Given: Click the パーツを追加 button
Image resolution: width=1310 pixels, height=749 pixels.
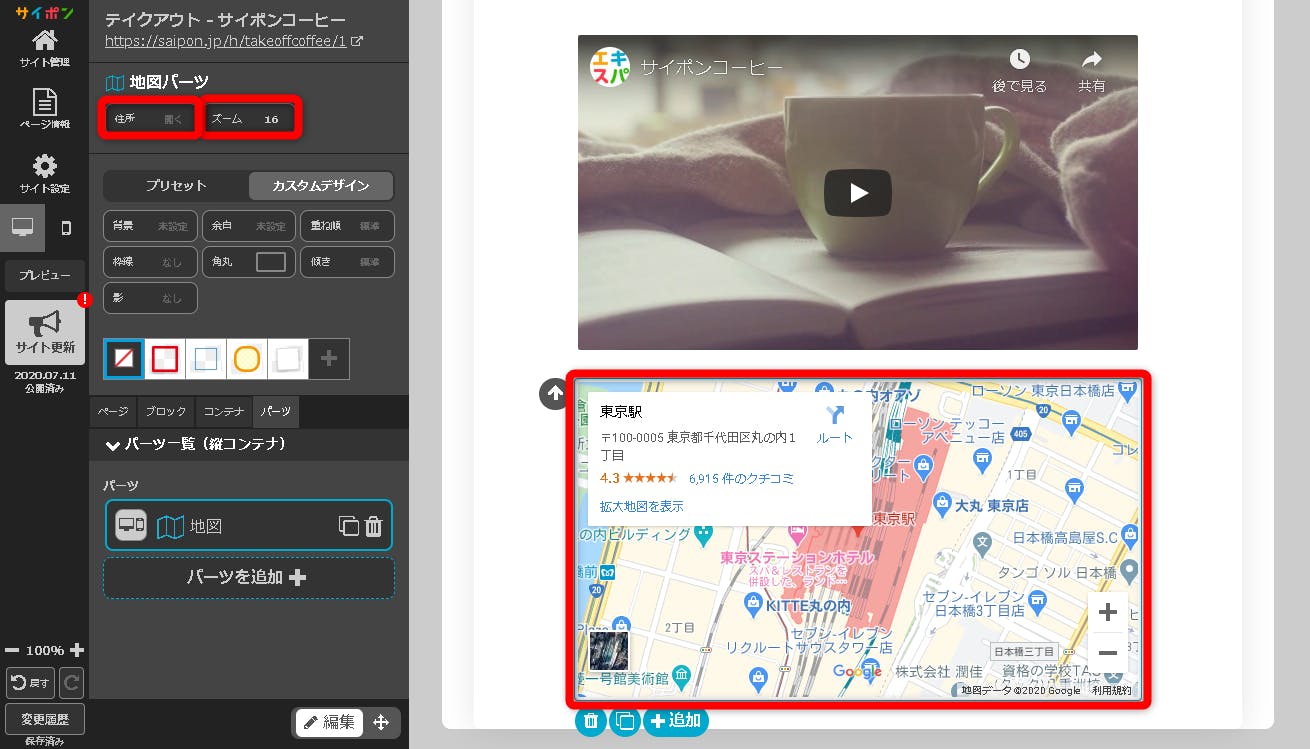Looking at the screenshot, I should click(249, 578).
